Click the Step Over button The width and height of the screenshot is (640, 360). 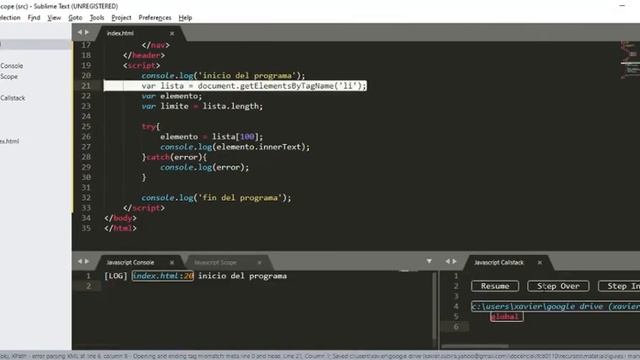[x=558, y=286]
